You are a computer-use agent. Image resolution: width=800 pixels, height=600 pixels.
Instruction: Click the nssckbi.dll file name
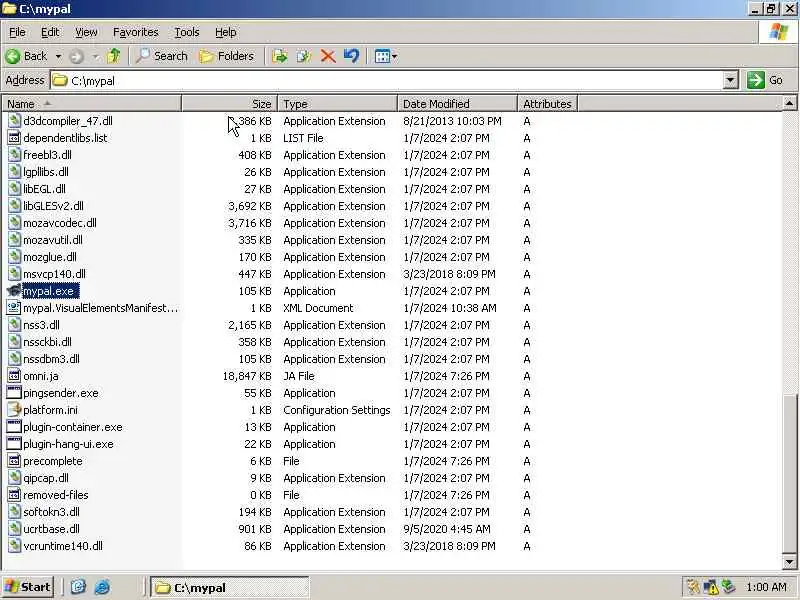47,342
